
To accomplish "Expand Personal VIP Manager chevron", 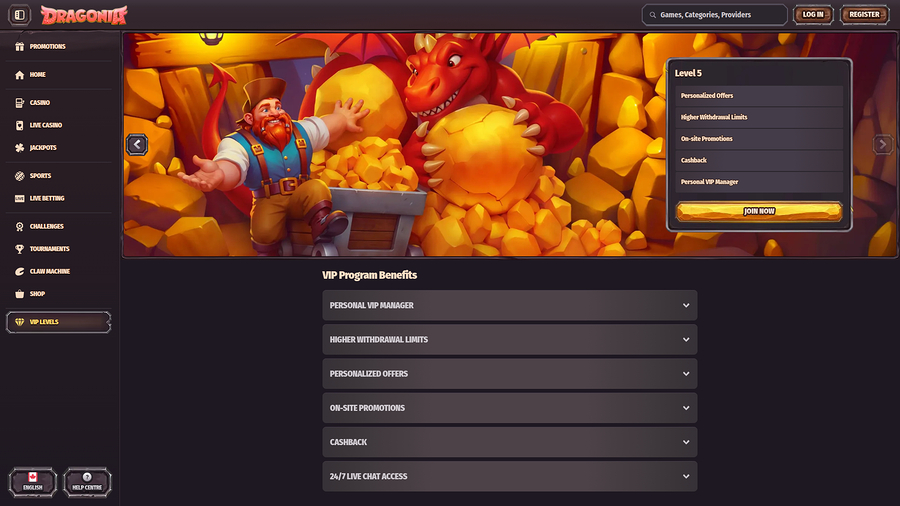I will [686, 305].
